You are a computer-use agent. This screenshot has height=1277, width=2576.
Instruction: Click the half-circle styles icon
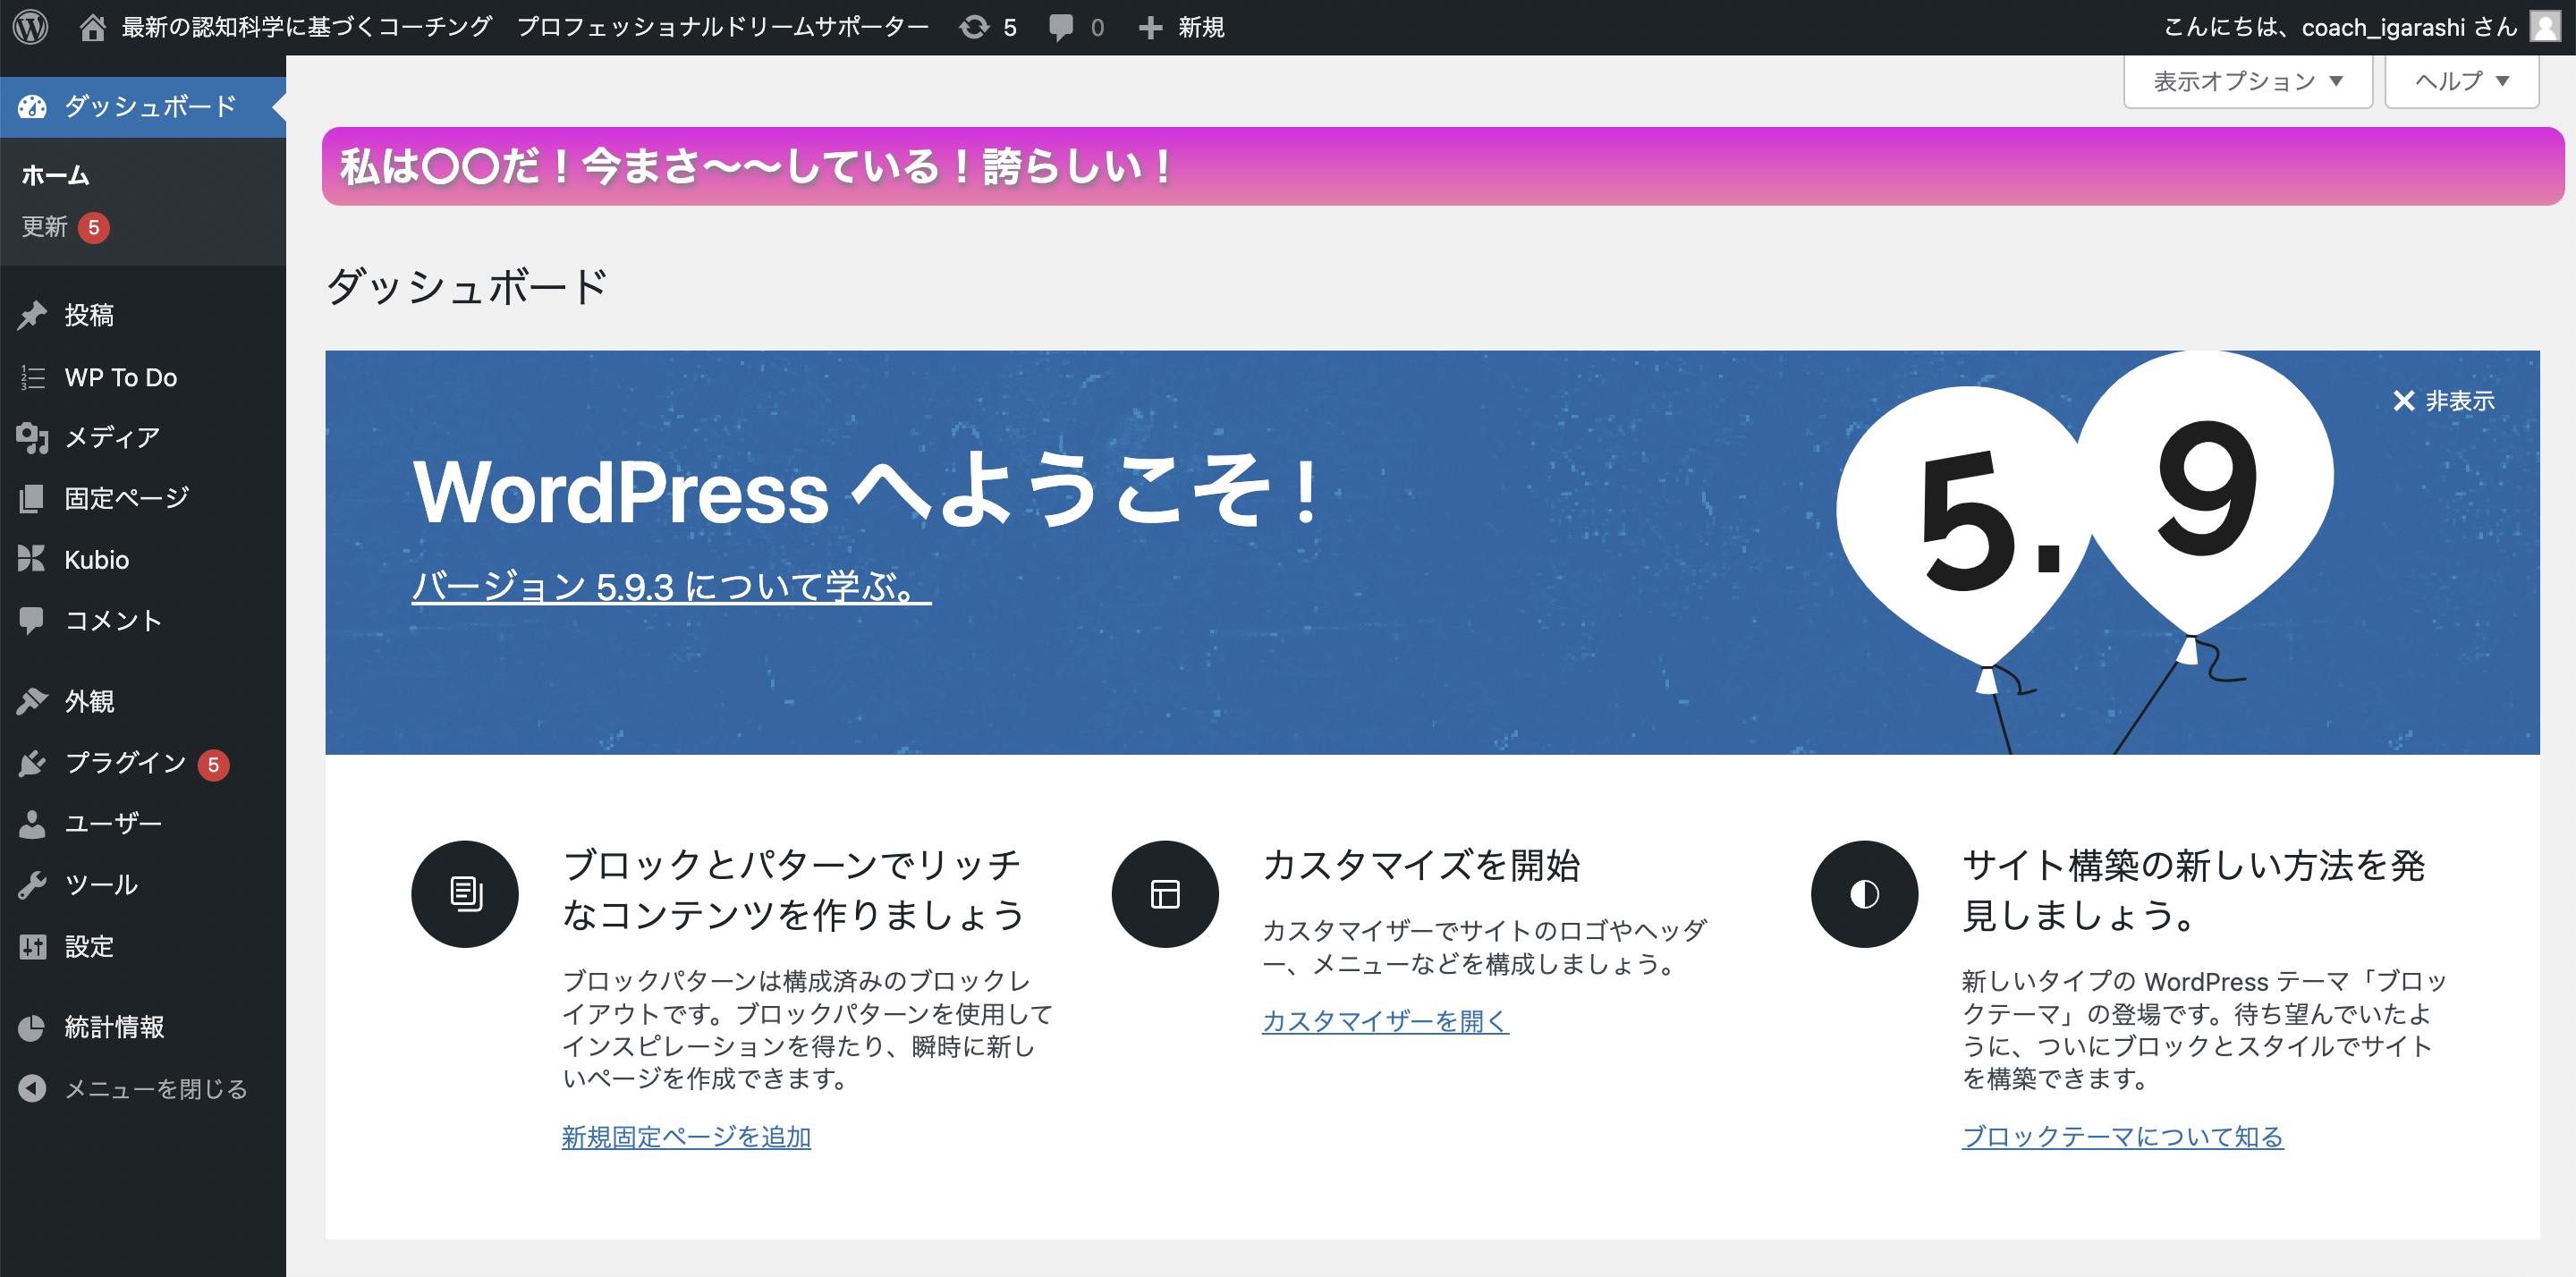coord(1864,893)
